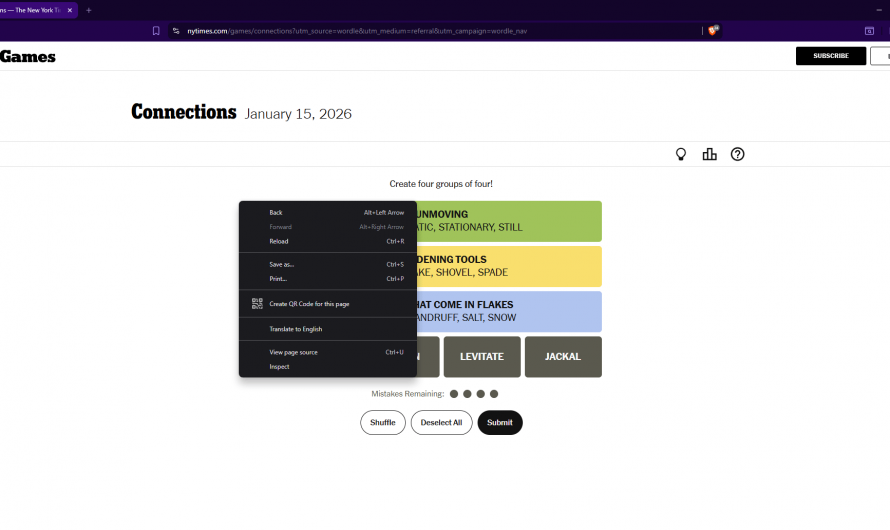Choose Reload in the context menu
The image size is (890, 530).
click(x=279, y=241)
